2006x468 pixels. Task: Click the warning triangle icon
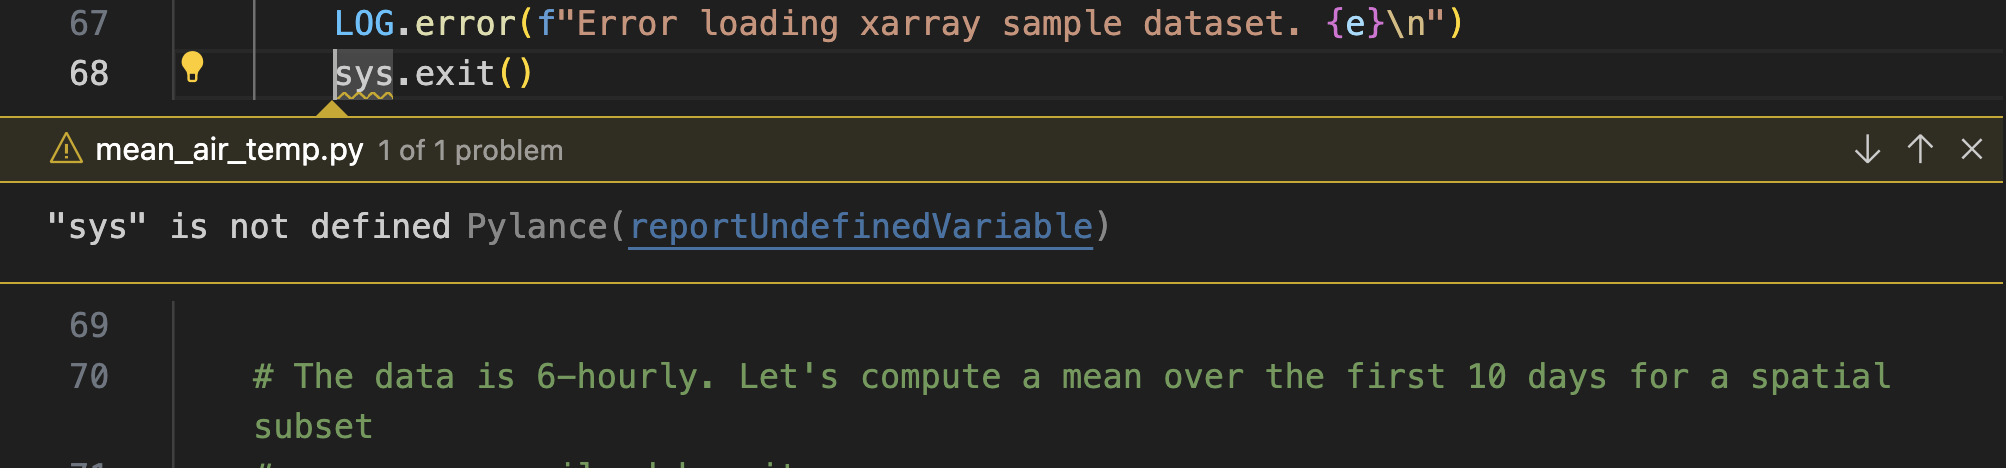(66, 150)
